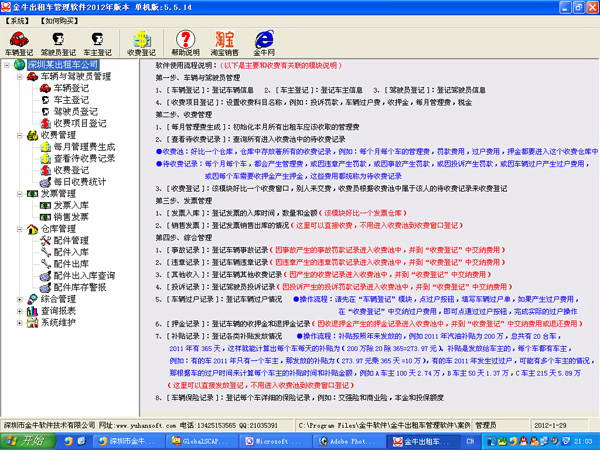Select 系统维护 folder node

tap(58, 323)
